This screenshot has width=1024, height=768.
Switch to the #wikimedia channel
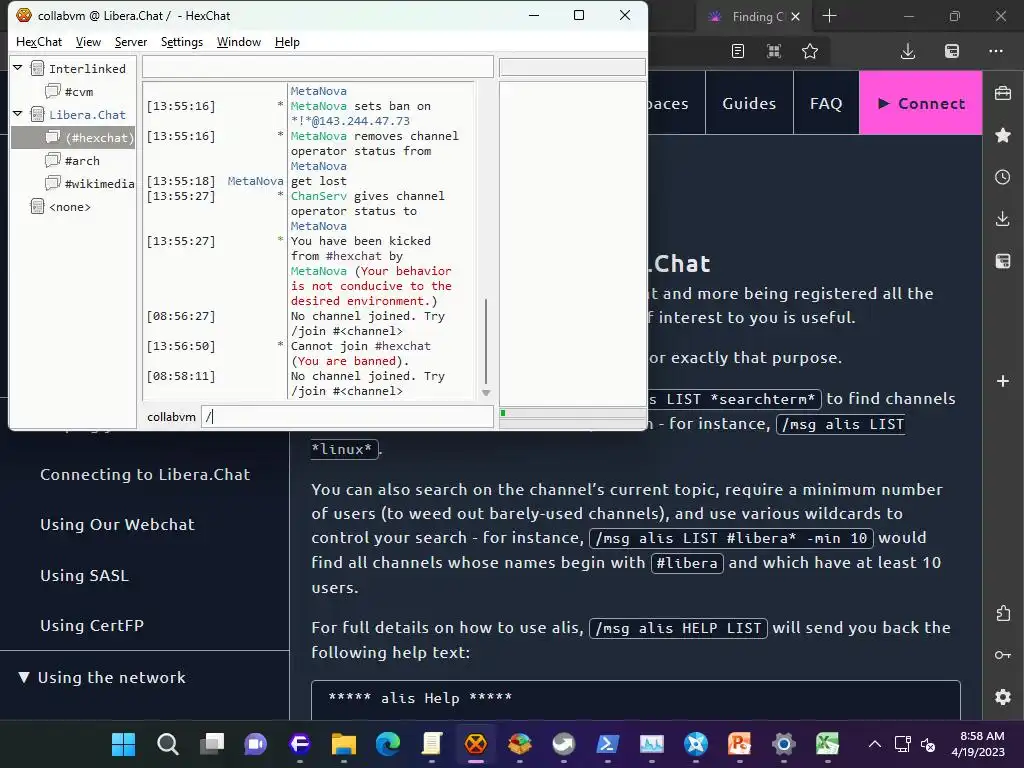pos(99,184)
